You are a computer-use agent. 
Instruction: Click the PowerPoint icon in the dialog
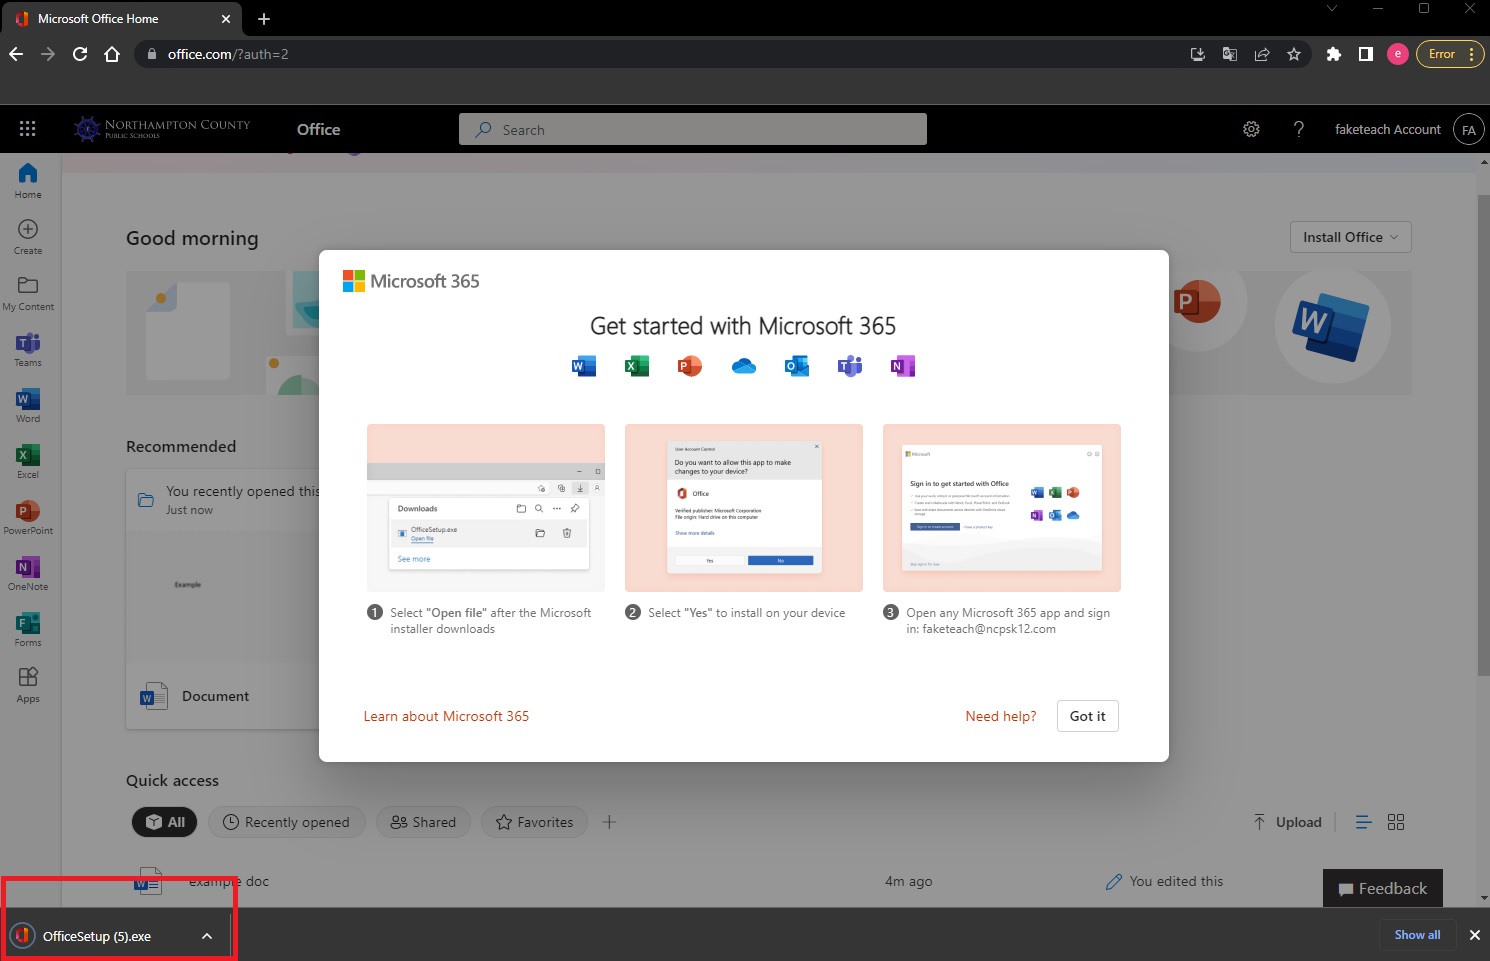690,366
